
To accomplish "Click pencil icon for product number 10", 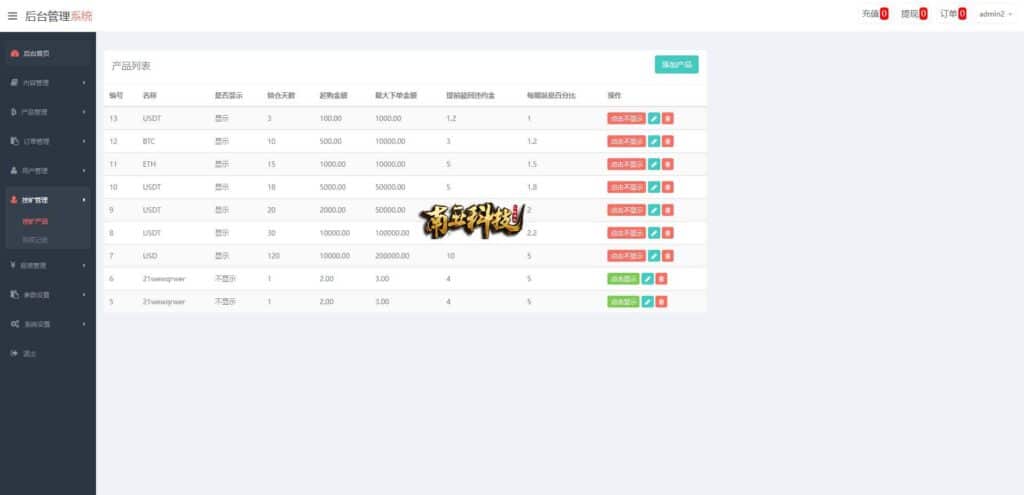I will point(654,187).
